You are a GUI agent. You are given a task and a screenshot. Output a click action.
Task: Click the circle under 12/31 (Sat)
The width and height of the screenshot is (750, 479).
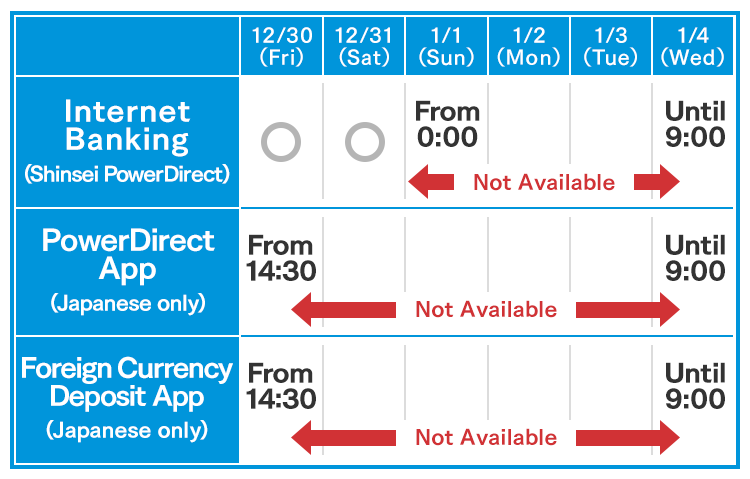365,142
